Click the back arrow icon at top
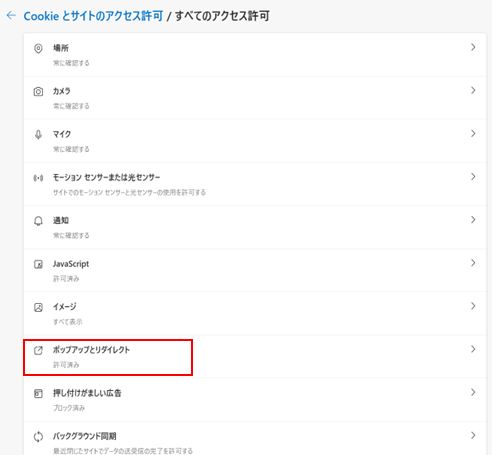The image size is (492, 455). [x=11, y=15]
